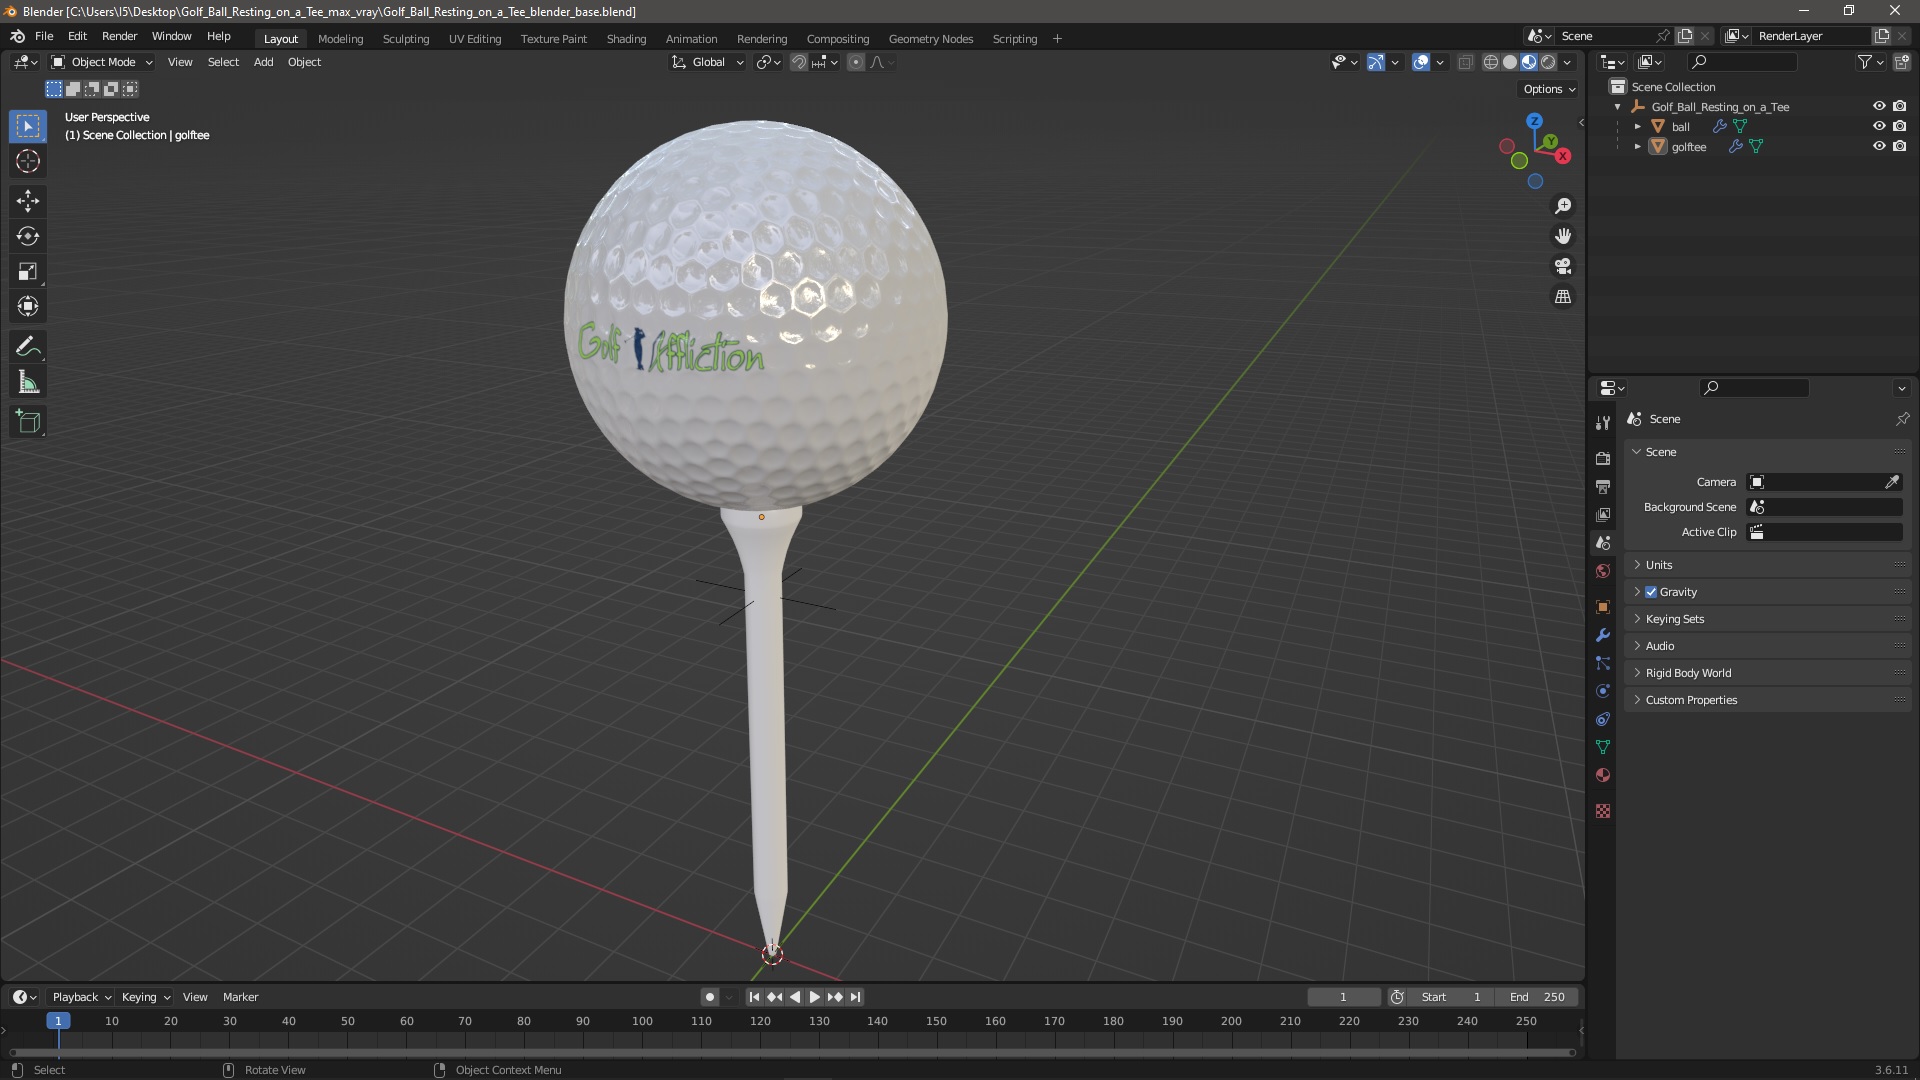Screen dimensions: 1920x1080
Task: Open the World properties tab
Action: click(1603, 571)
